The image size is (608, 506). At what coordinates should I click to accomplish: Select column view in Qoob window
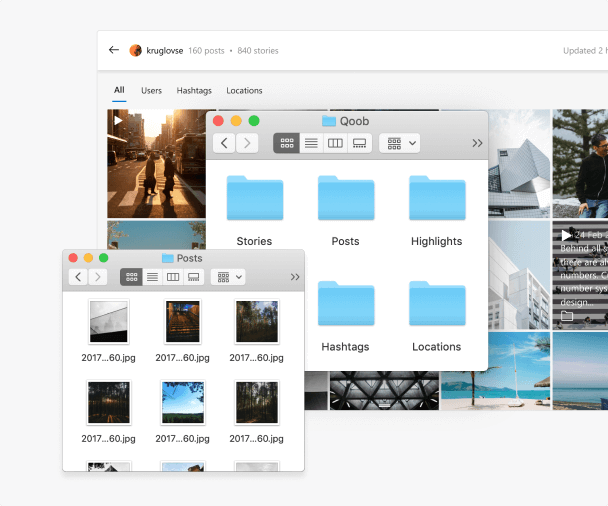(x=335, y=143)
